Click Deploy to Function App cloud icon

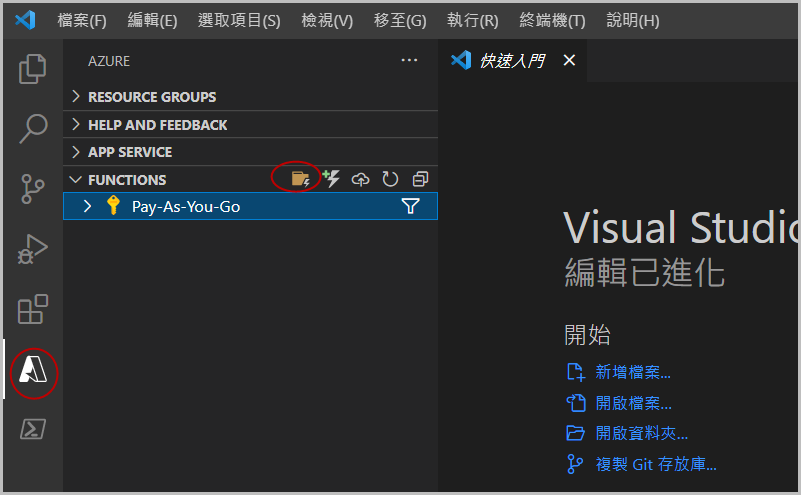pos(361,179)
